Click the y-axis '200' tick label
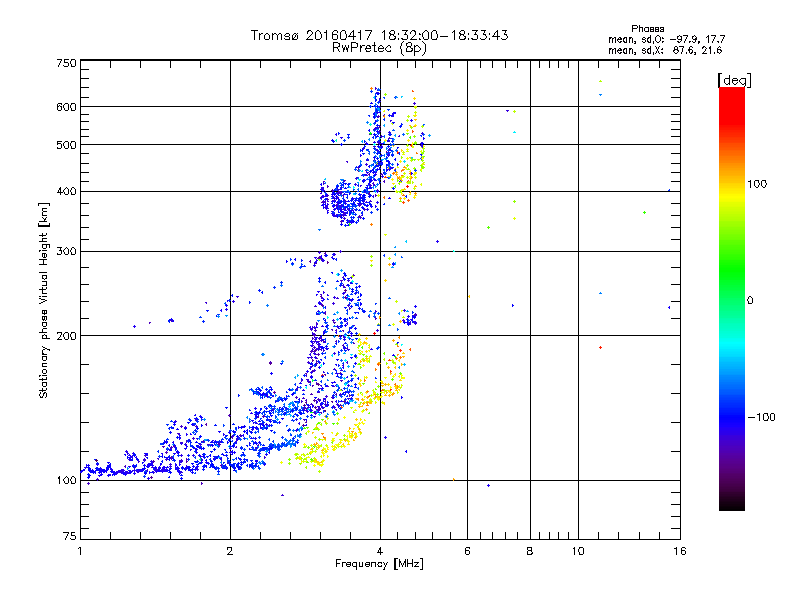The height and width of the screenshot is (600, 800). pyautogui.click(x=66, y=336)
